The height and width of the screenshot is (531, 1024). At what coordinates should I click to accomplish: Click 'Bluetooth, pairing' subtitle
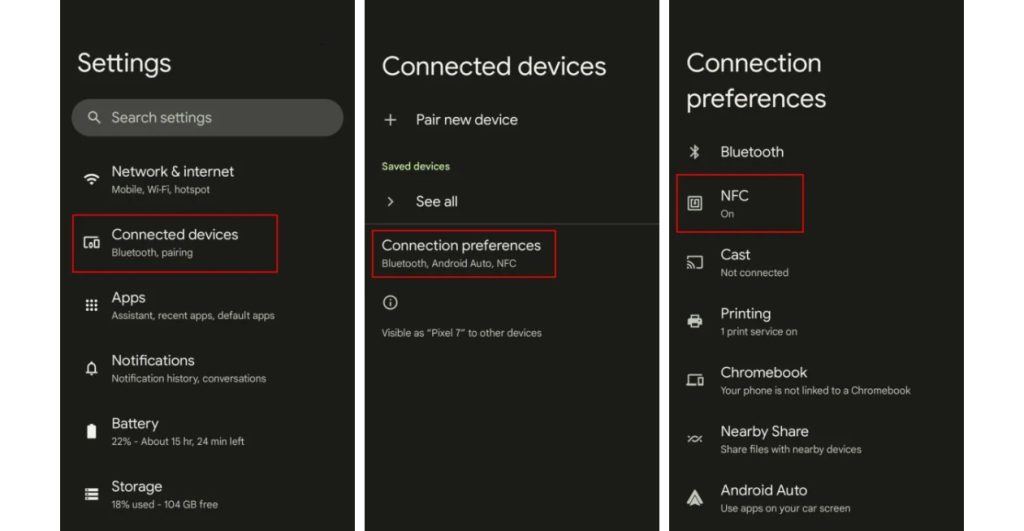[152, 253]
